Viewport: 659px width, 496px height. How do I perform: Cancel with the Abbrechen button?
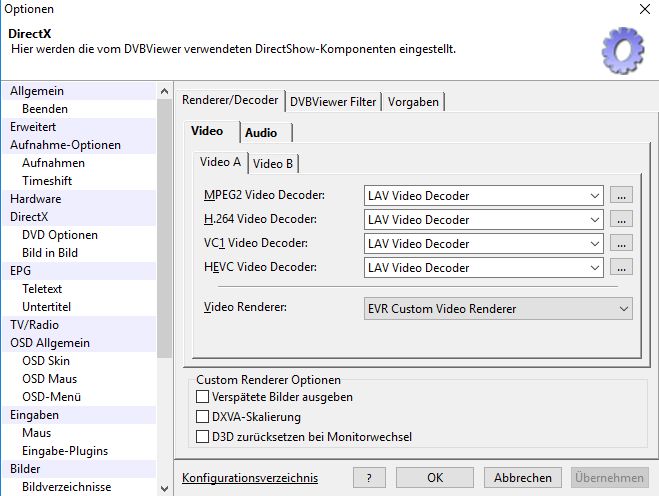coord(523,478)
